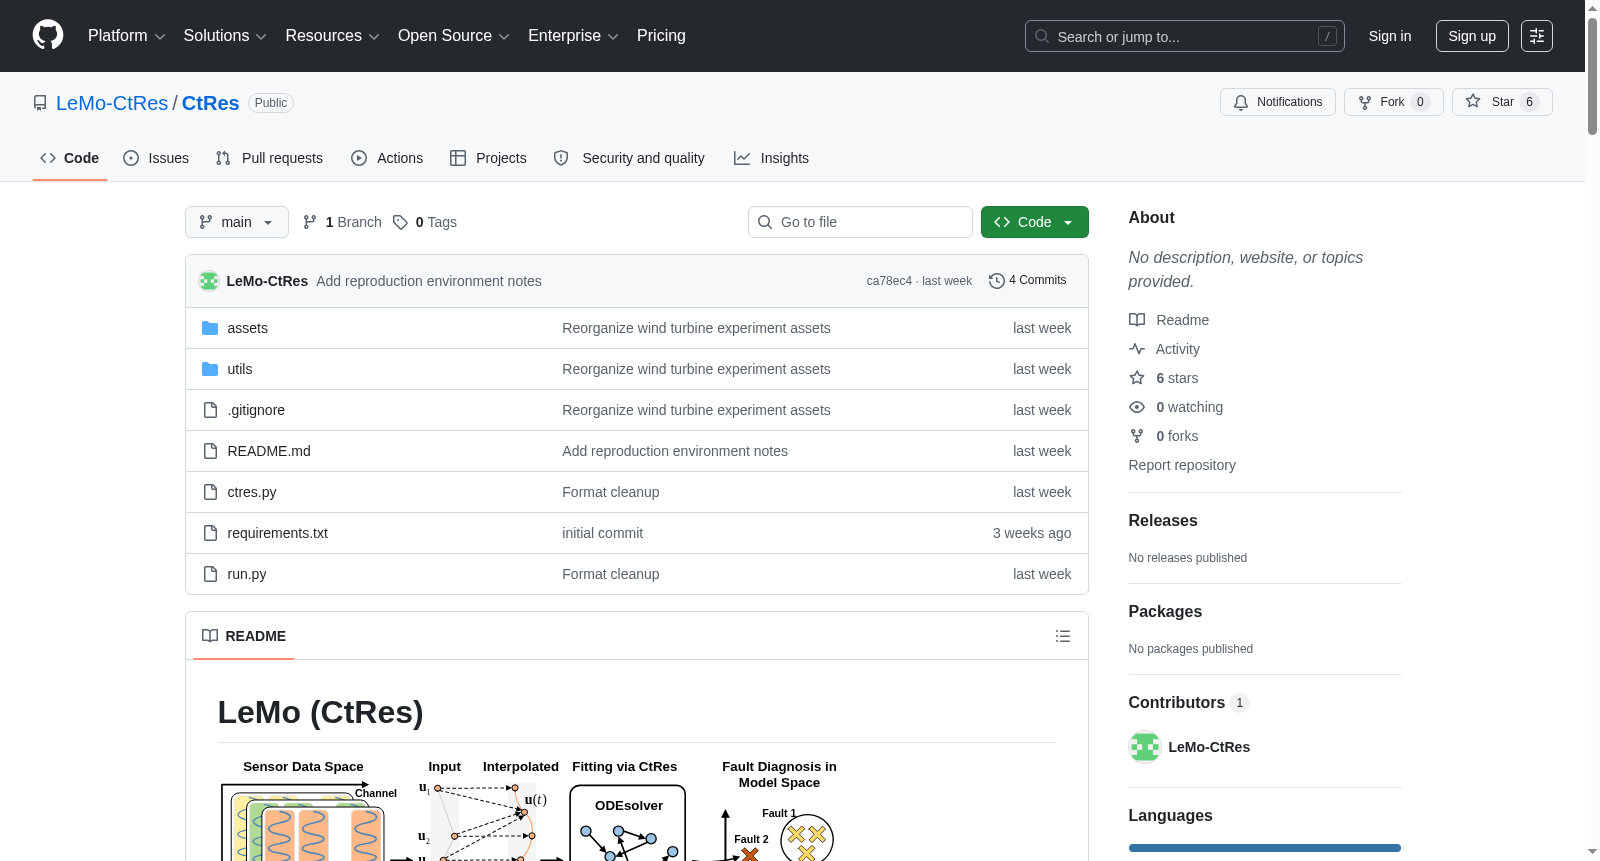Click the repository icon beside LeMo-CtRes

40,103
